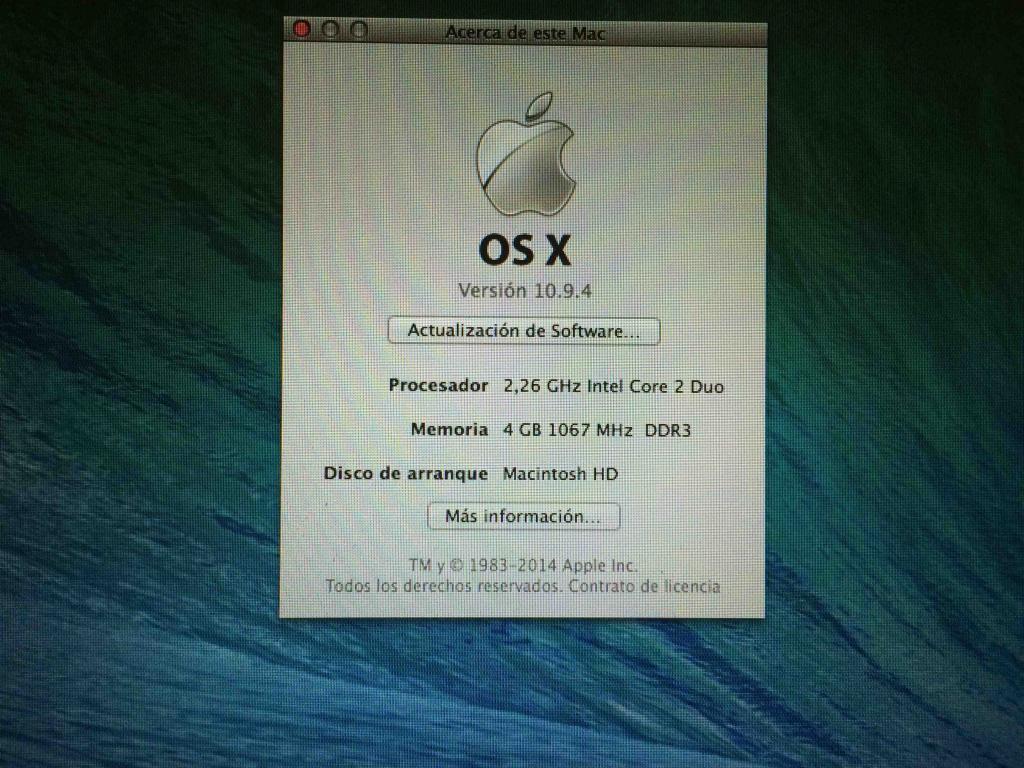Click the startup disk name Macintosh HD
This screenshot has height=768, width=1024.
click(560, 474)
